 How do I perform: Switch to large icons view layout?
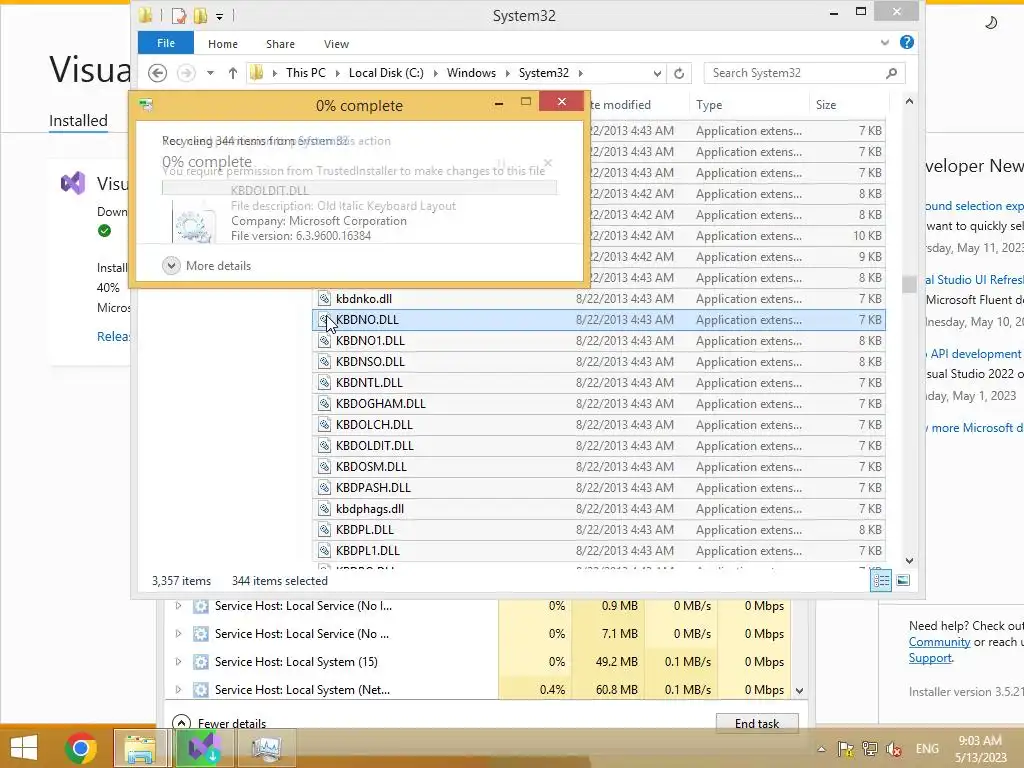coord(903,581)
